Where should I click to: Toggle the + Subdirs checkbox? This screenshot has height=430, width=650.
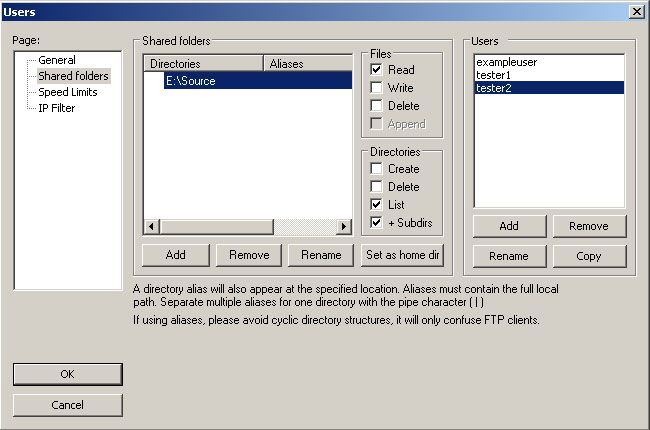(x=376, y=223)
